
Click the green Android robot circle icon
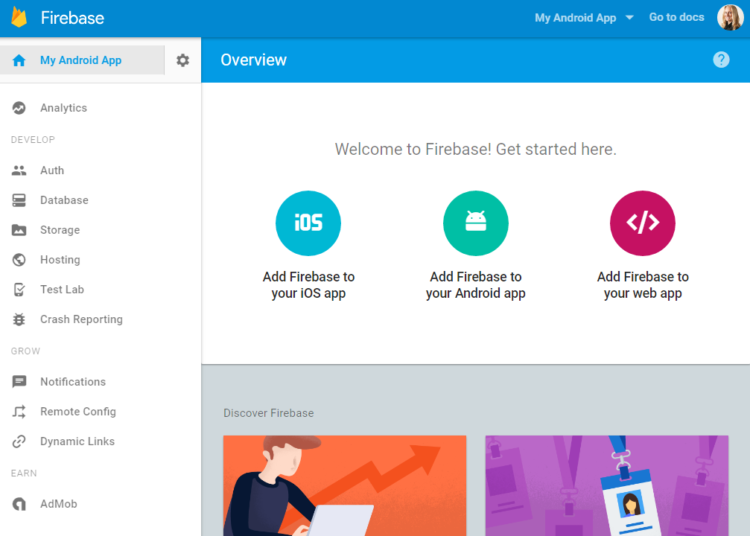coord(475,223)
